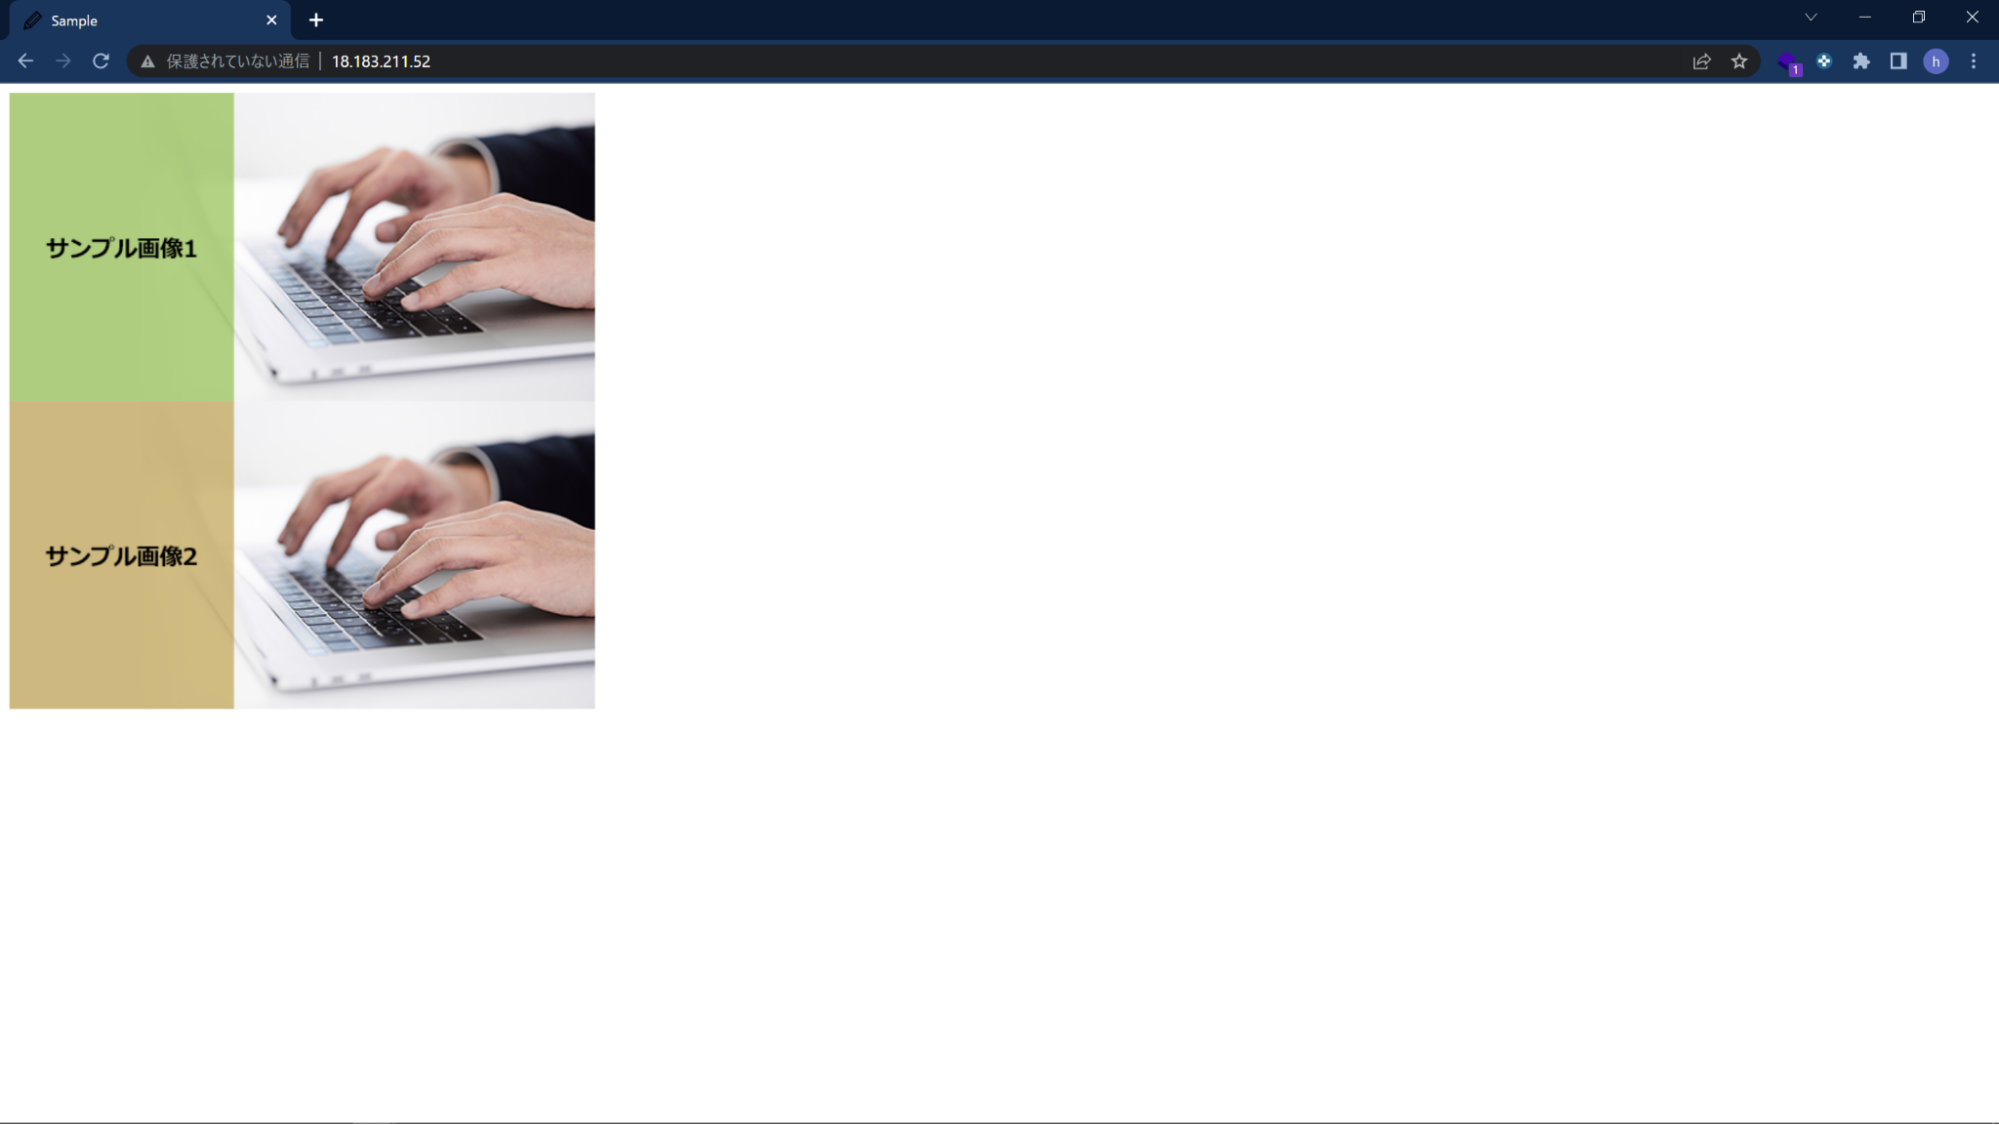The height and width of the screenshot is (1125, 1999).
Task: Click the share/export icon in toolbar
Action: click(1702, 60)
